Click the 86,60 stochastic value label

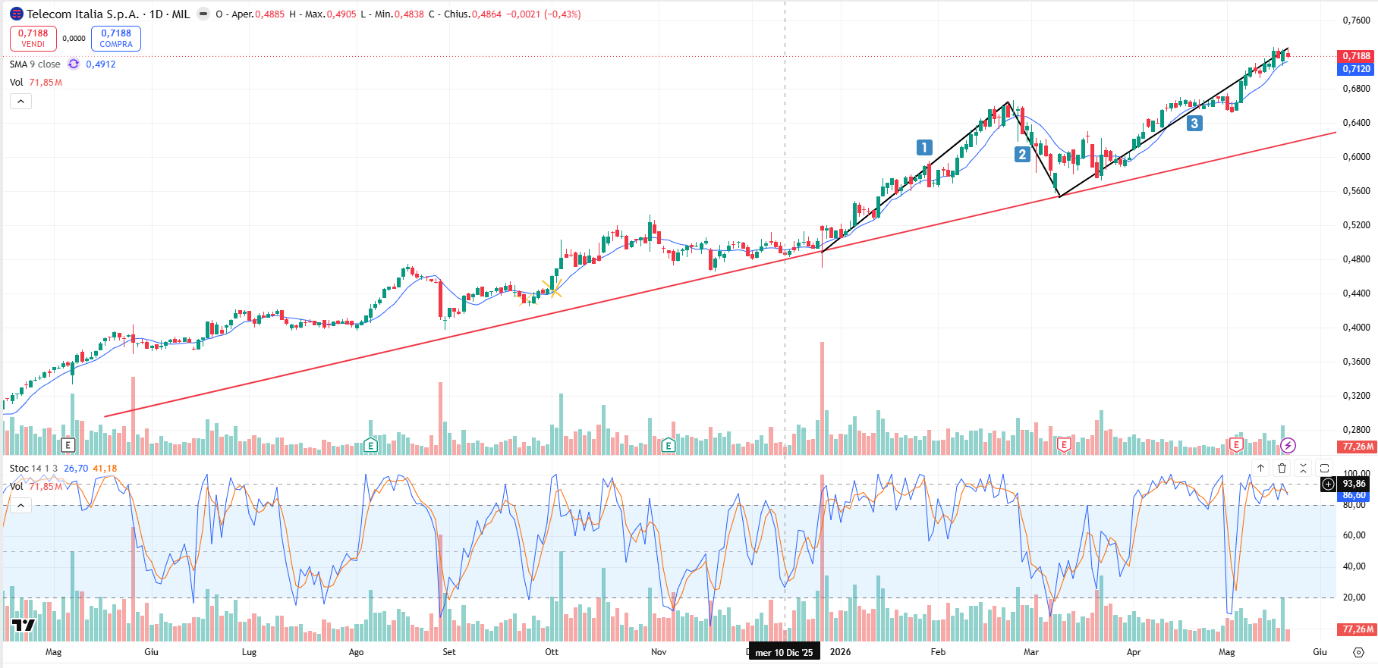1356,494
